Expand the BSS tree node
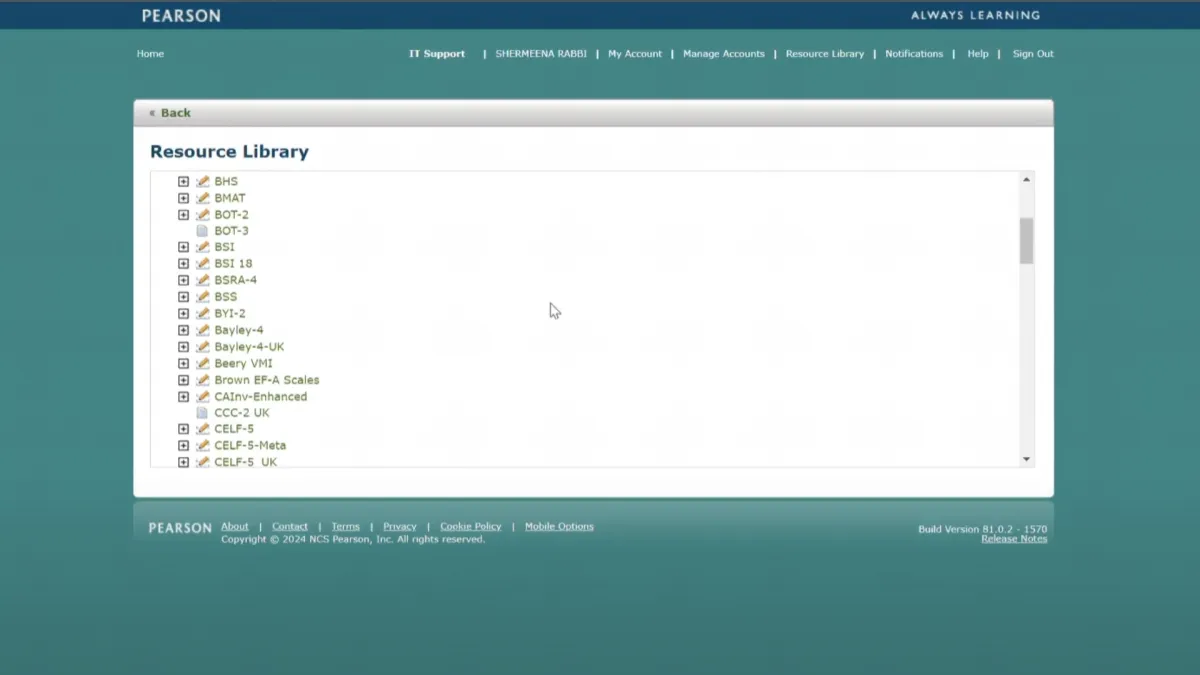The height and width of the screenshot is (675, 1200). 183,297
